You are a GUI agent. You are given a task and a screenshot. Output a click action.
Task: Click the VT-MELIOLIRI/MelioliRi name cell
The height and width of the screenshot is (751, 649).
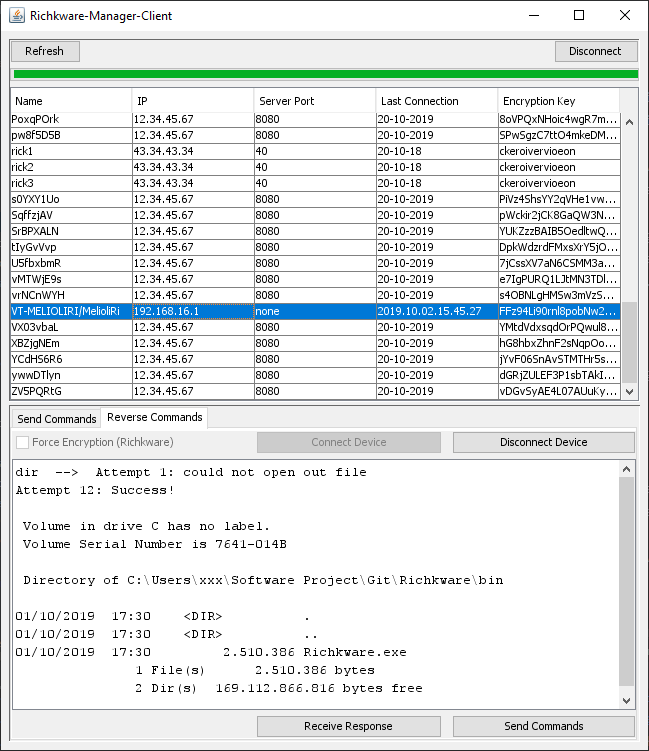(x=71, y=311)
